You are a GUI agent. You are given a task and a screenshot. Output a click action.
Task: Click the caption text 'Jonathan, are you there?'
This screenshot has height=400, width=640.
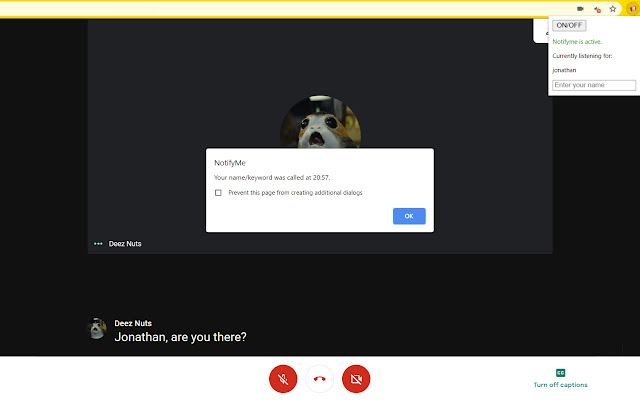coord(180,337)
